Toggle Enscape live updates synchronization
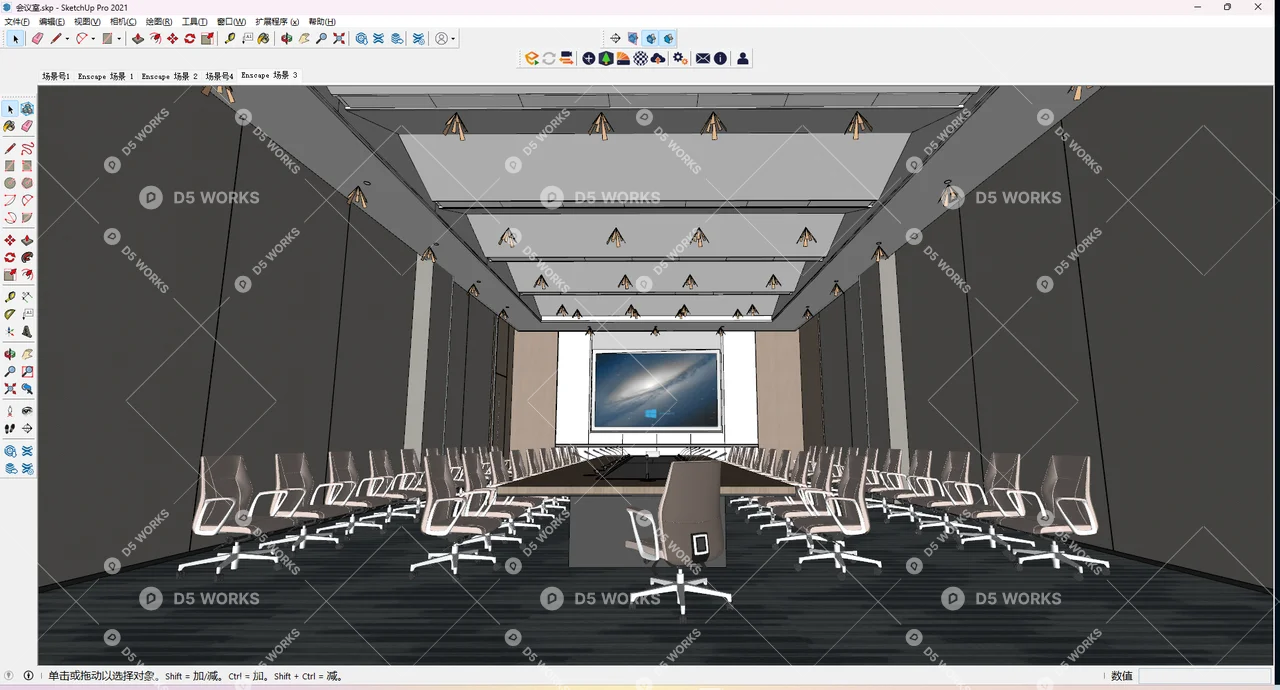The height and width of the screenshot is (690, 1280). pyautogui.click(x=549, y=58)
